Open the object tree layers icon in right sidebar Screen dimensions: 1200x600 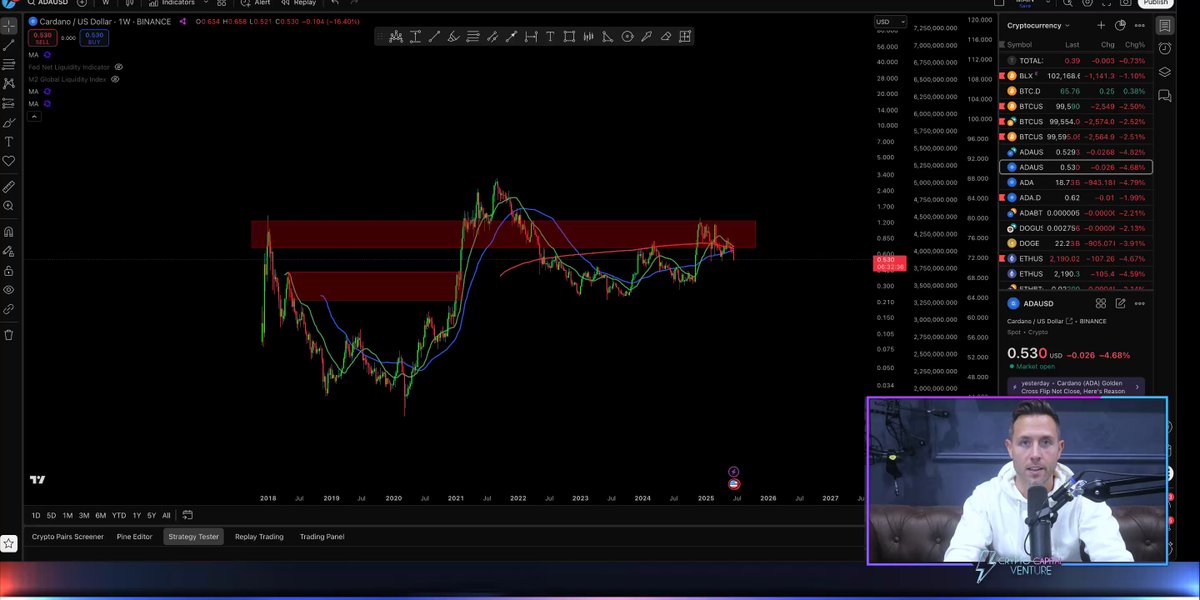point(1165,72)
